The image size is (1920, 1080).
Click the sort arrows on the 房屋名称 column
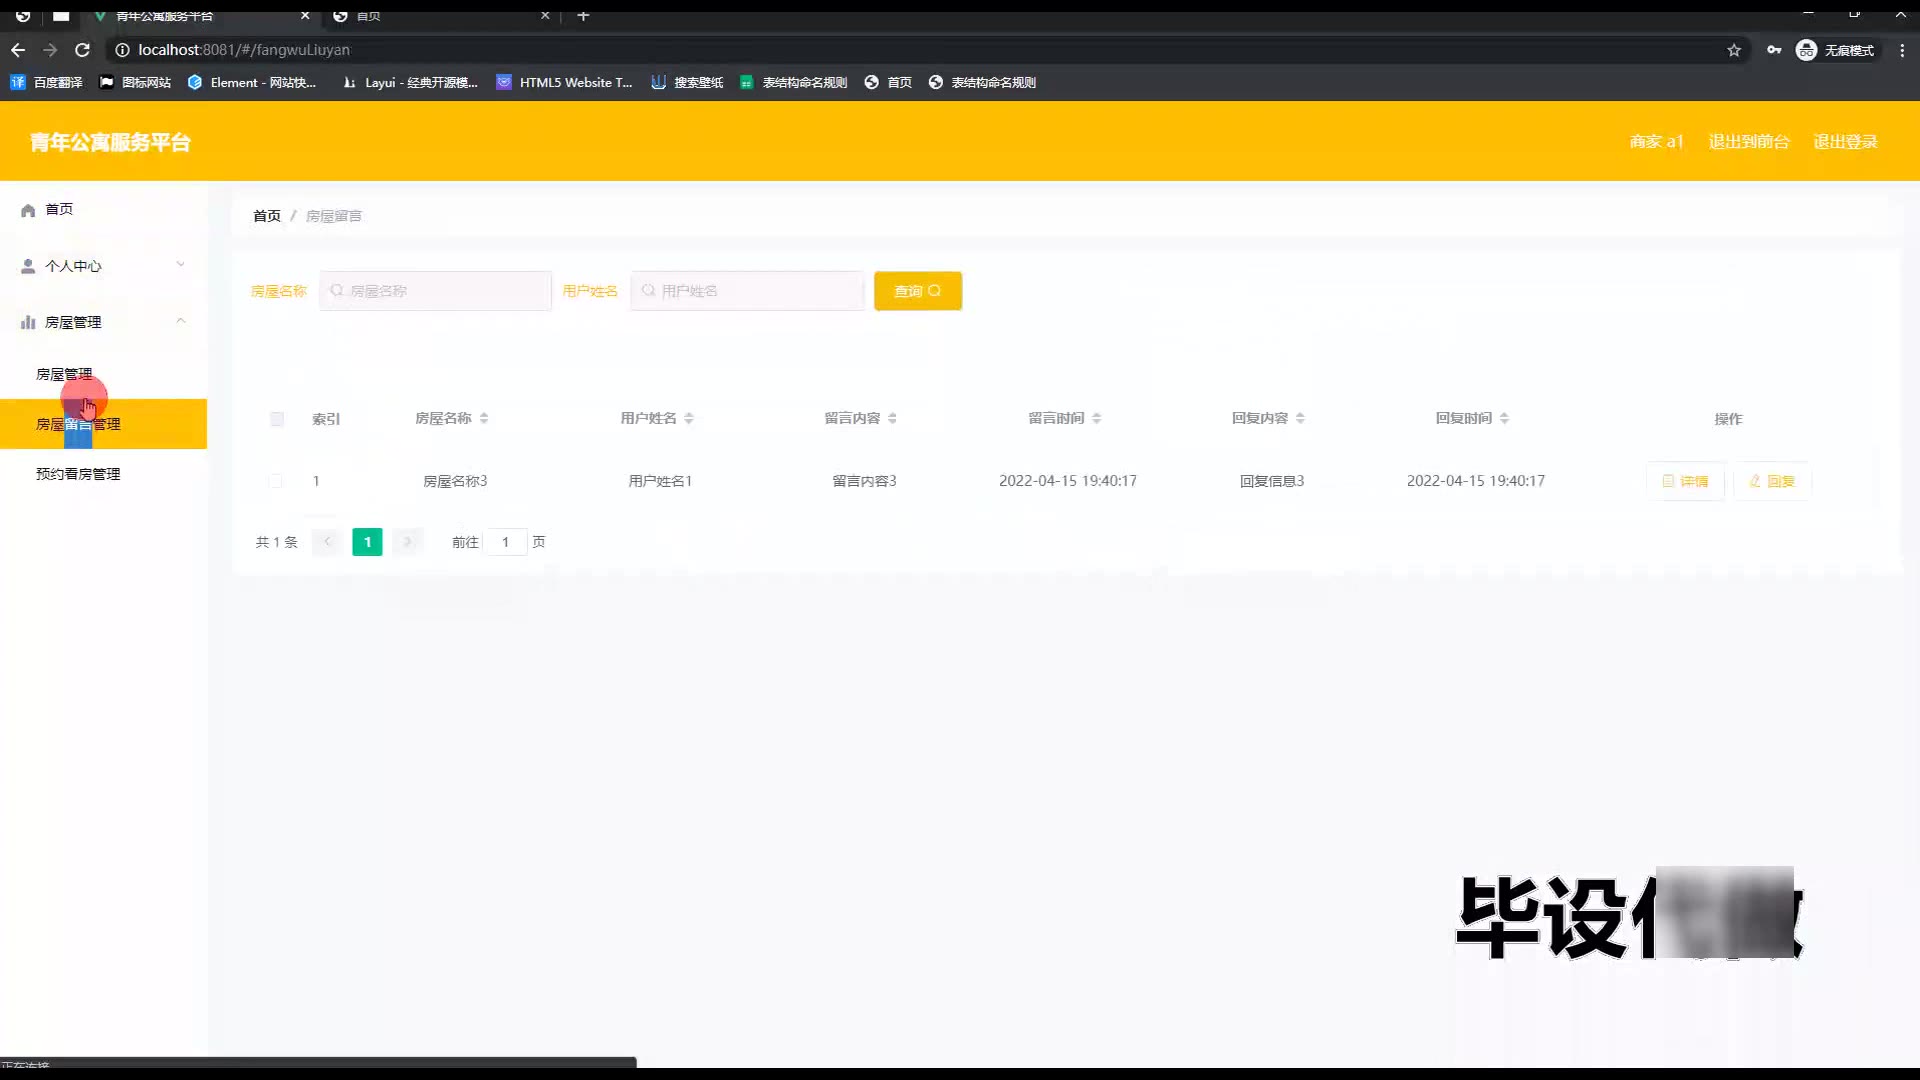click(x=484, y=418)
